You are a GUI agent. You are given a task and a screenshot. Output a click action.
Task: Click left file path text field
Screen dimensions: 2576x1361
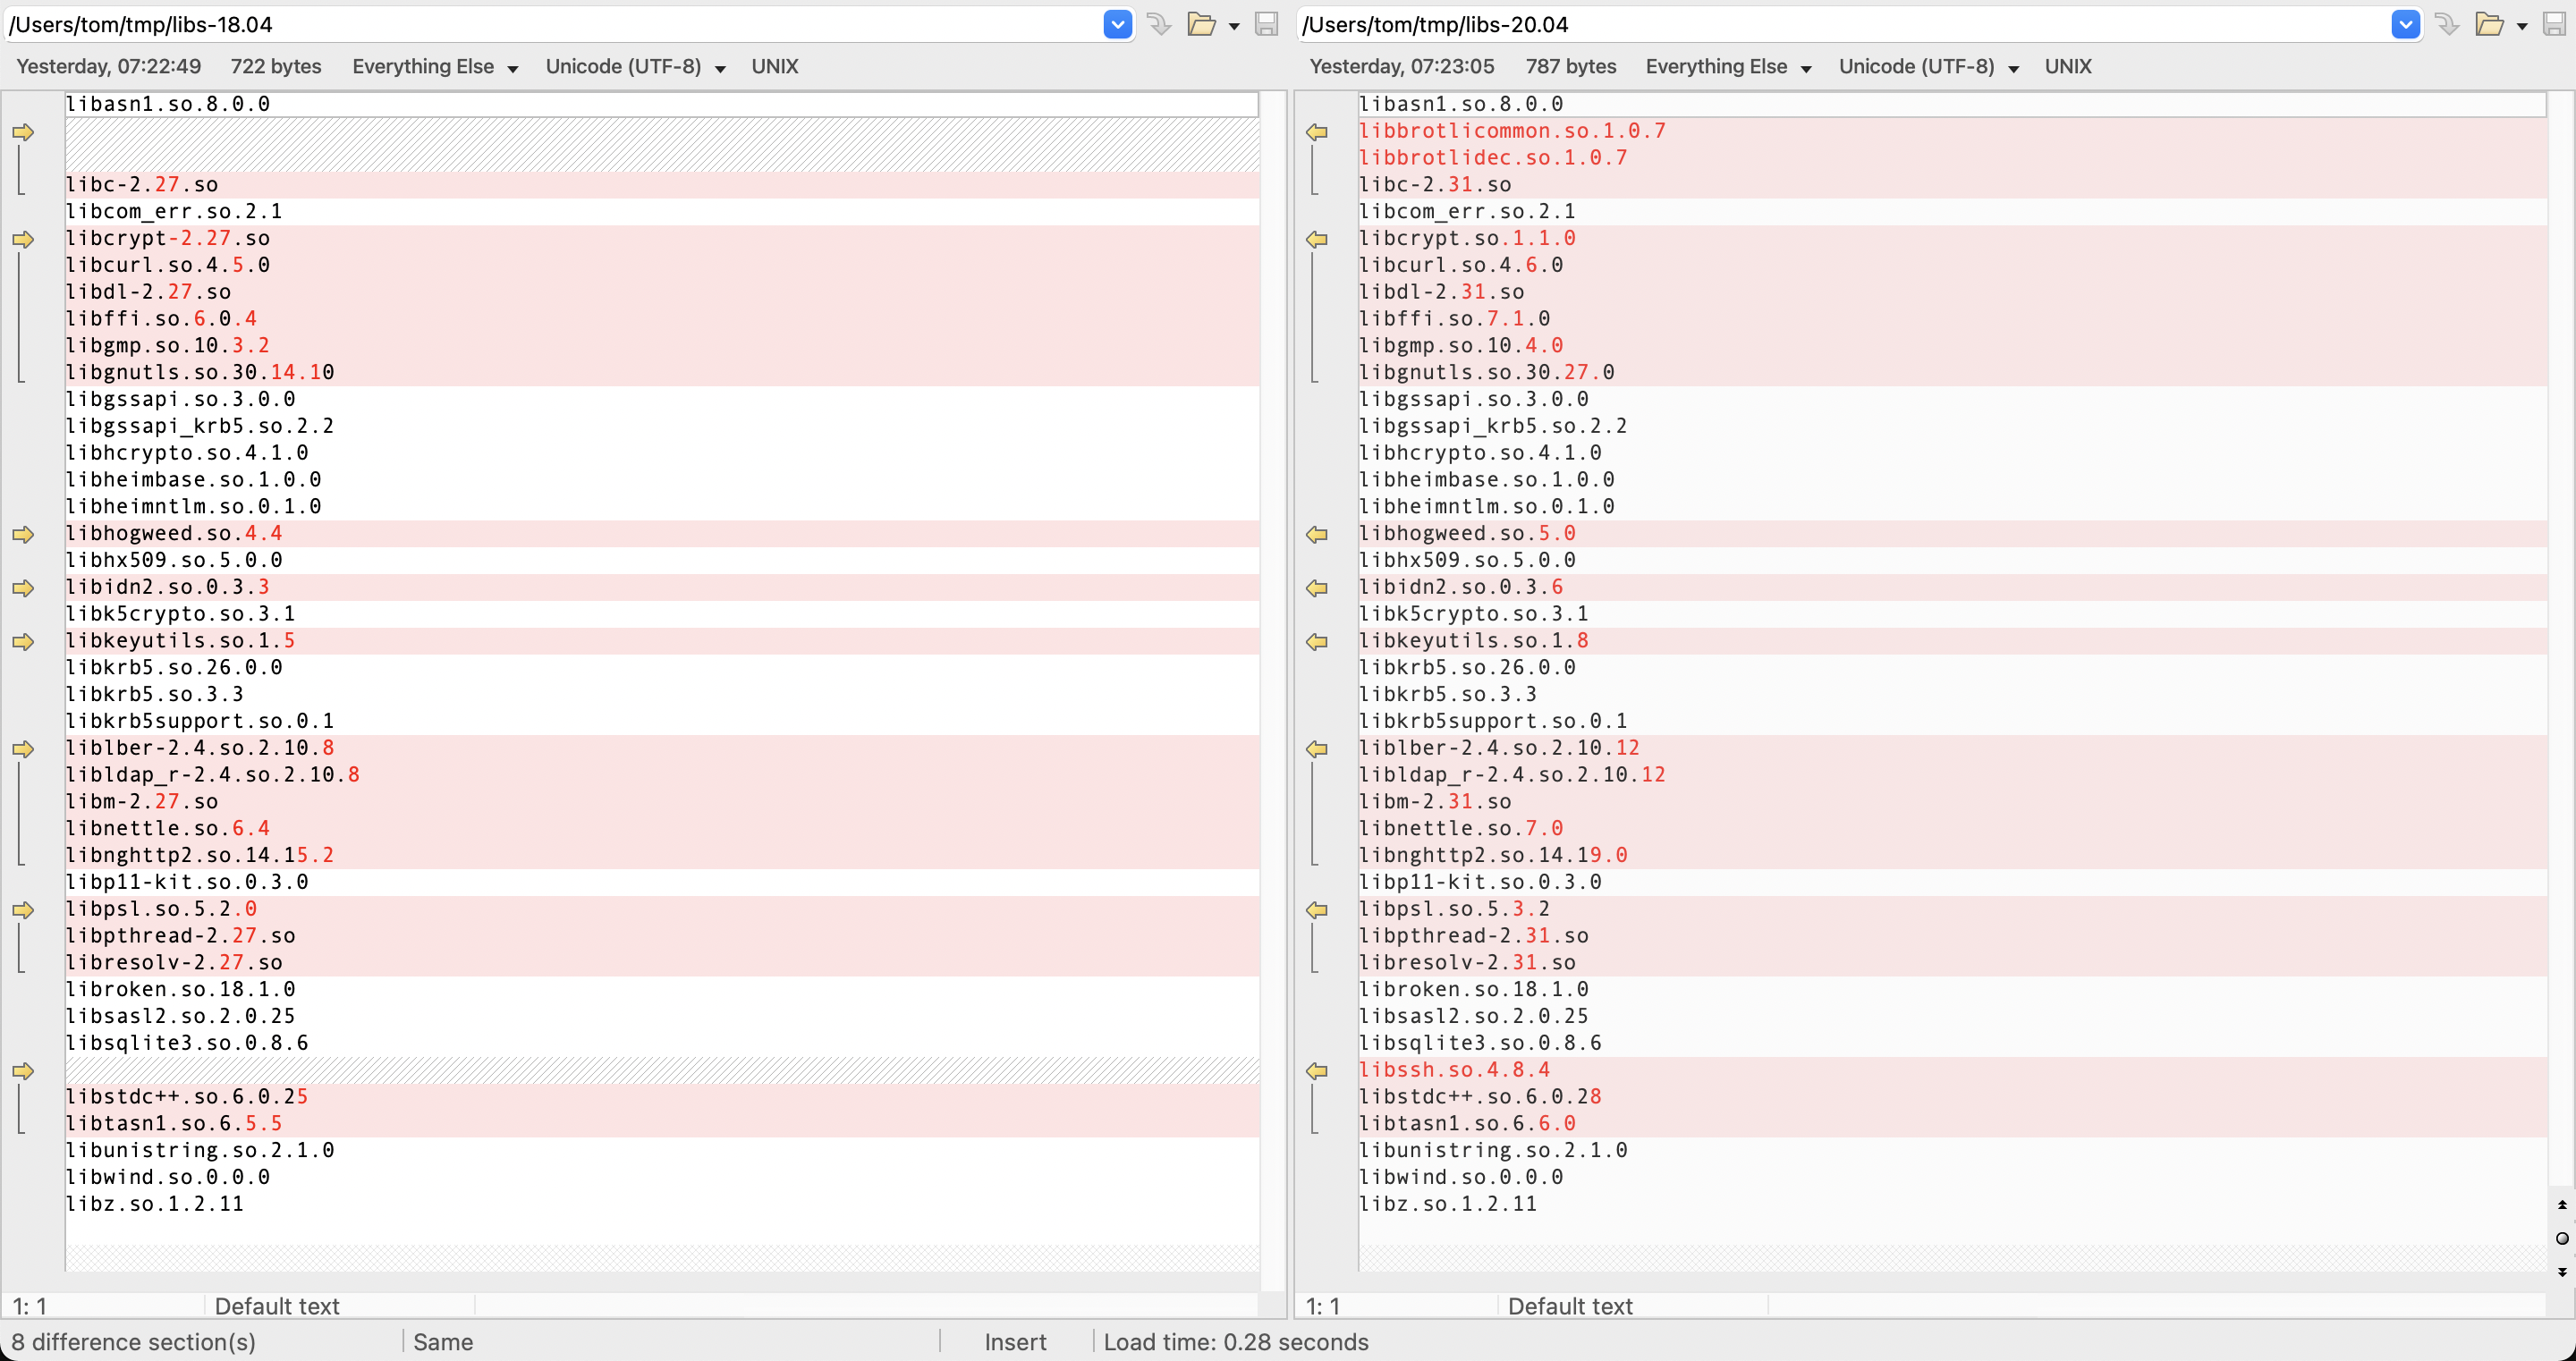550,24
